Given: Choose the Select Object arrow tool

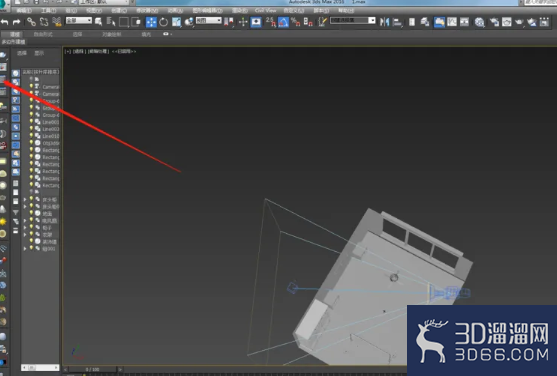Looking at the screenshot, I should [98, 22].
